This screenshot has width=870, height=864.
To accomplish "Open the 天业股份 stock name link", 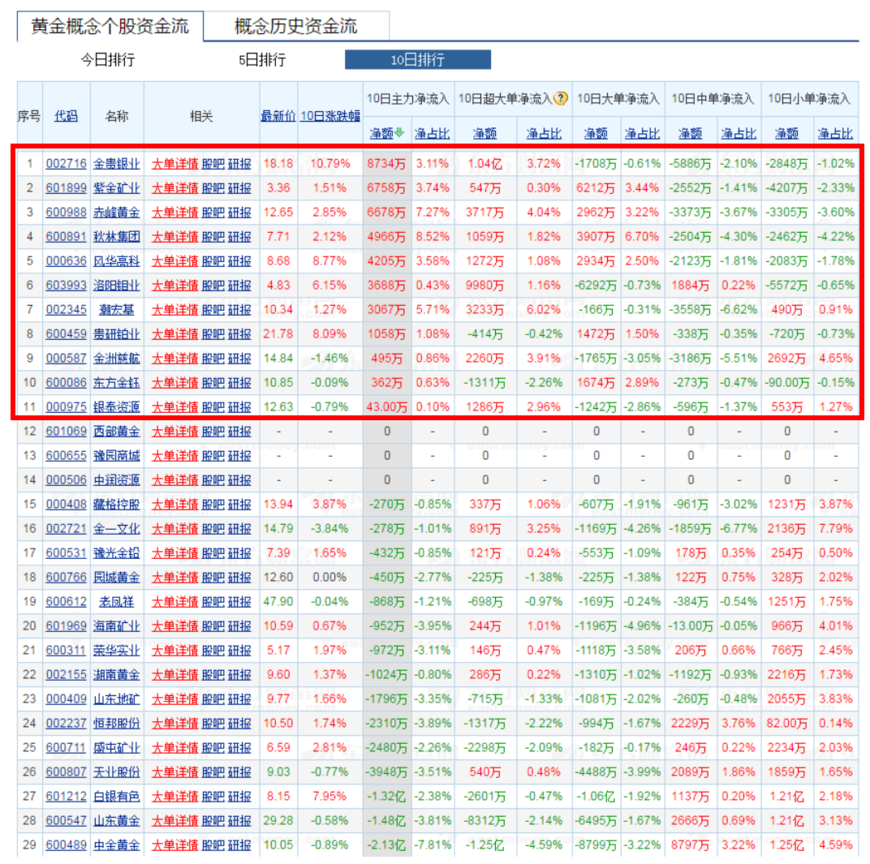I will tap(117, 772).
